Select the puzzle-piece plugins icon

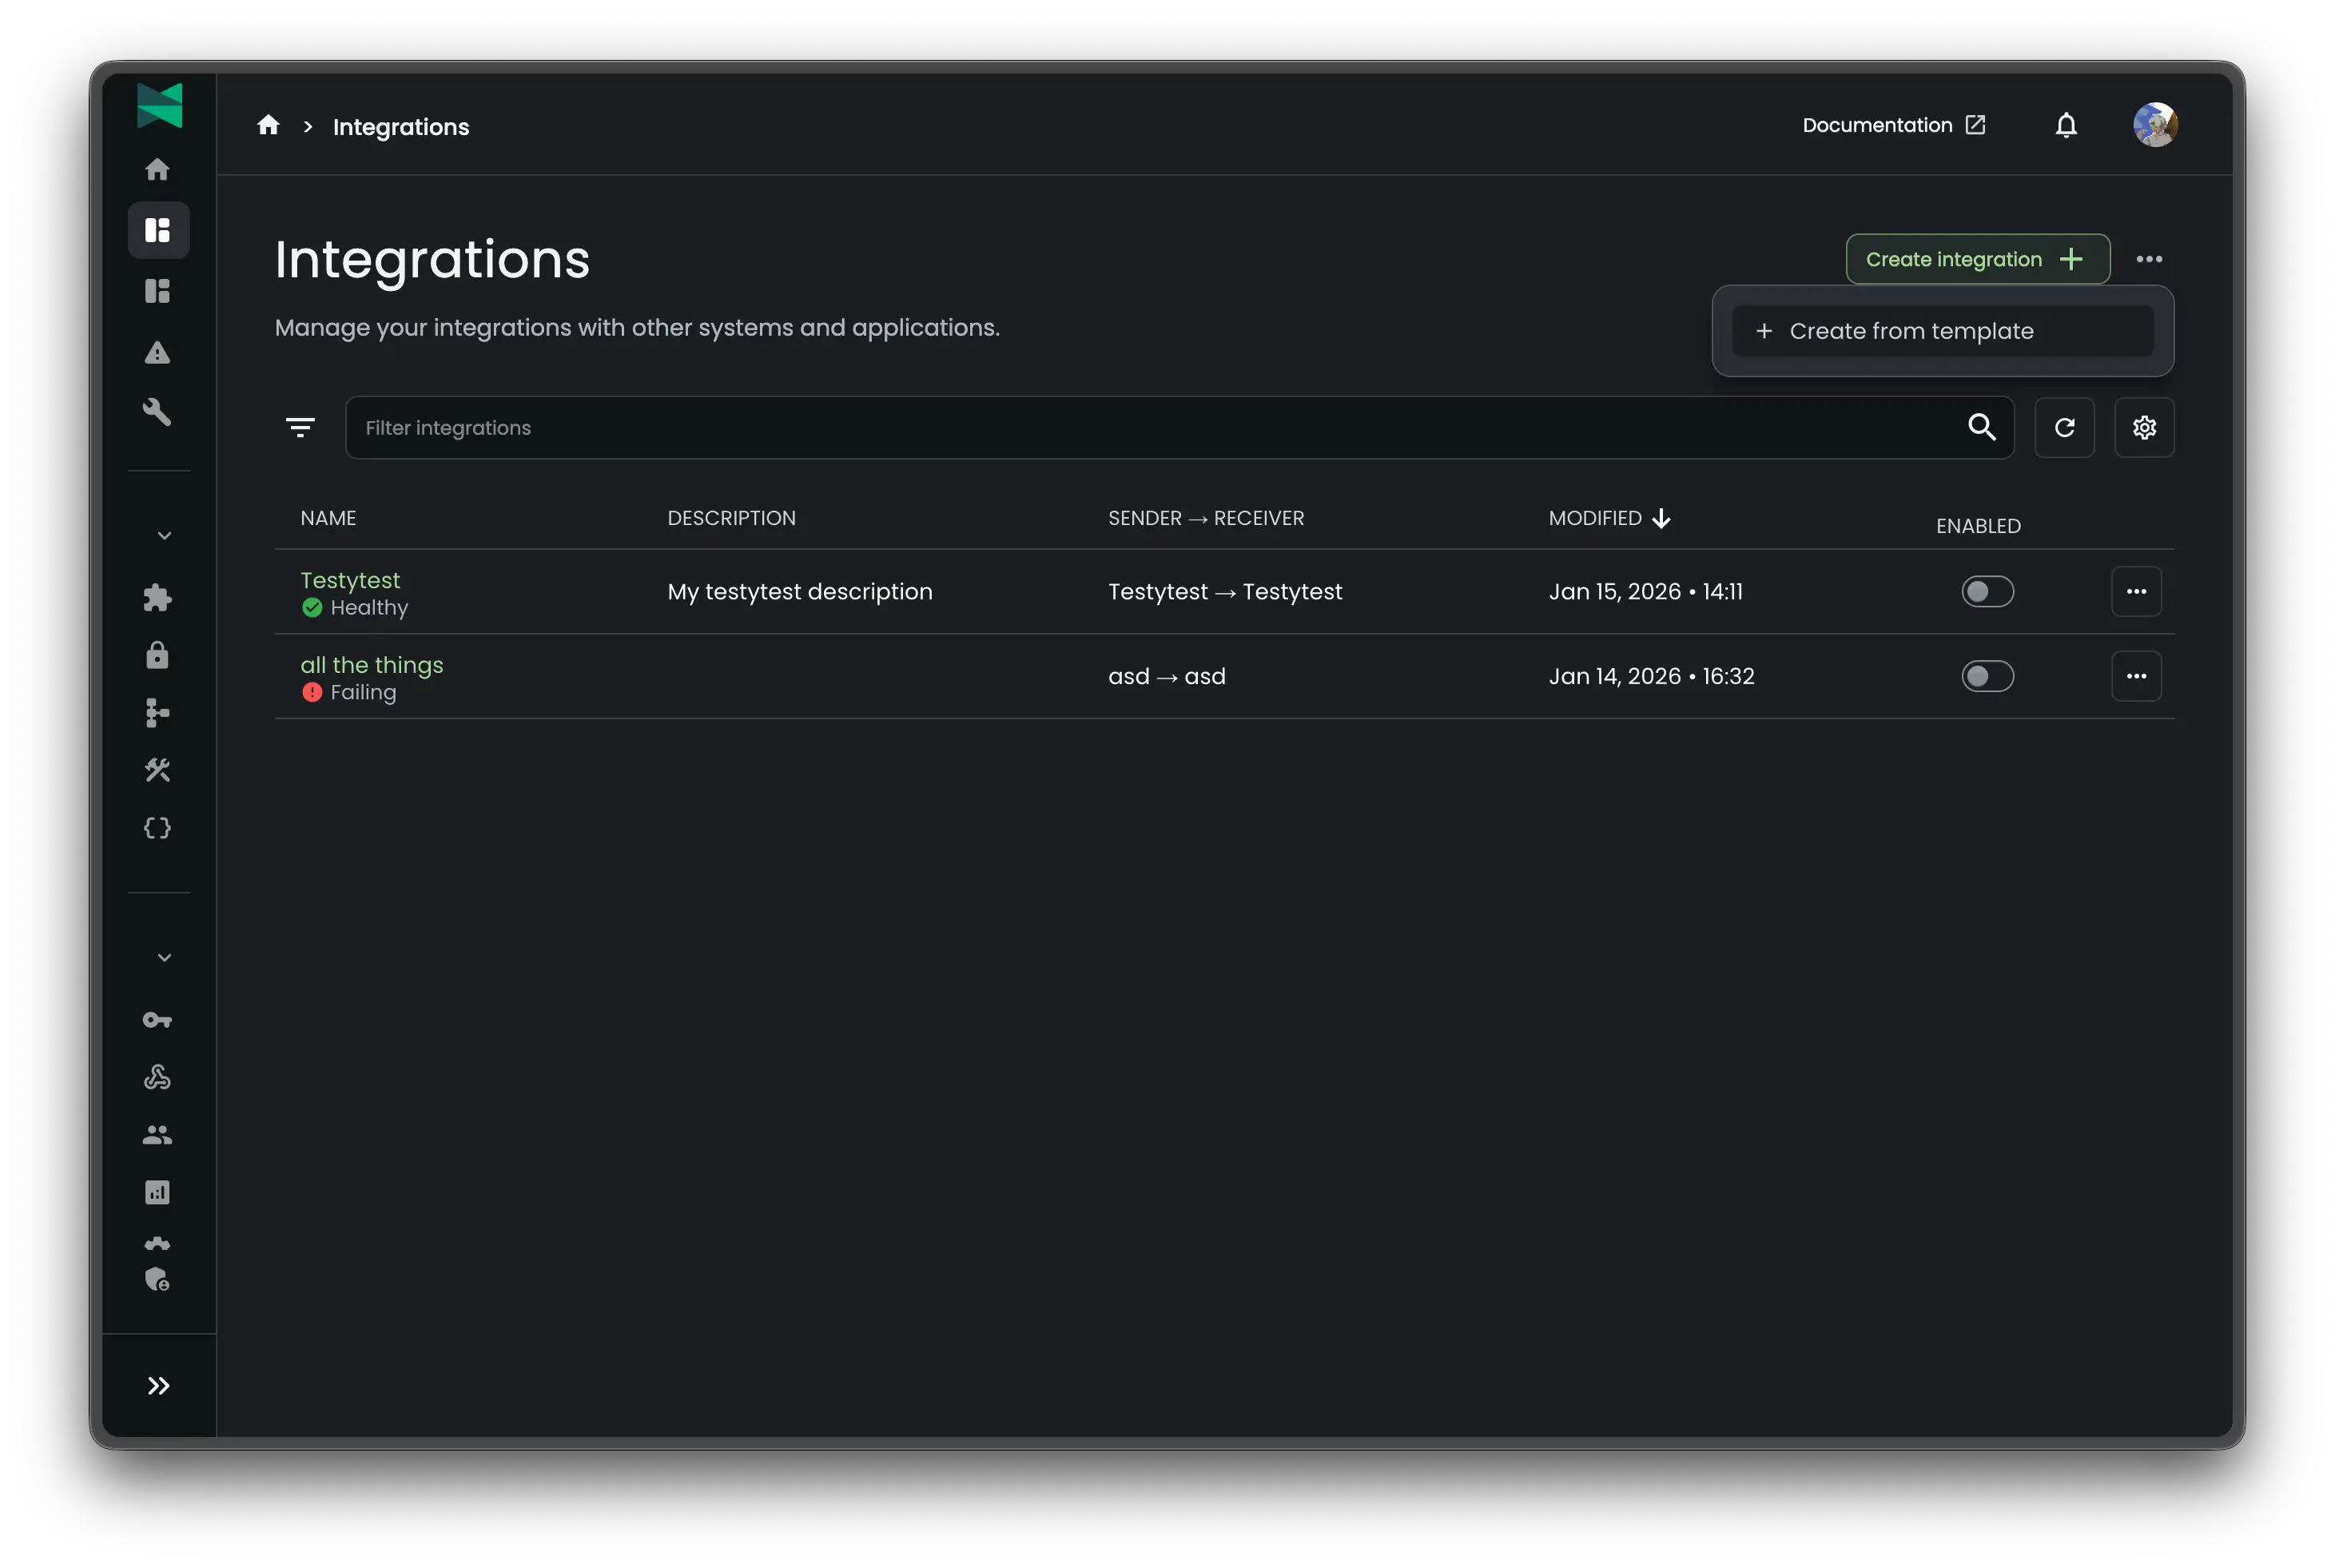click(x=158, y=598)
